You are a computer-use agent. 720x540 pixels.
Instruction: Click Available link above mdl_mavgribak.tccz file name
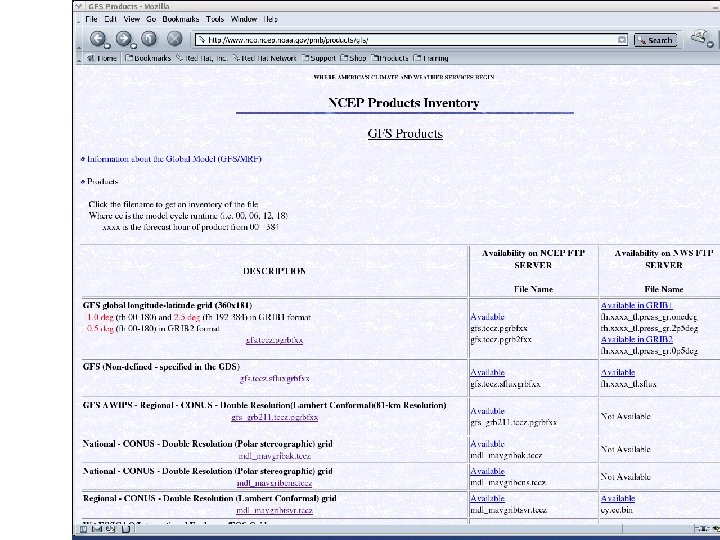487,444
